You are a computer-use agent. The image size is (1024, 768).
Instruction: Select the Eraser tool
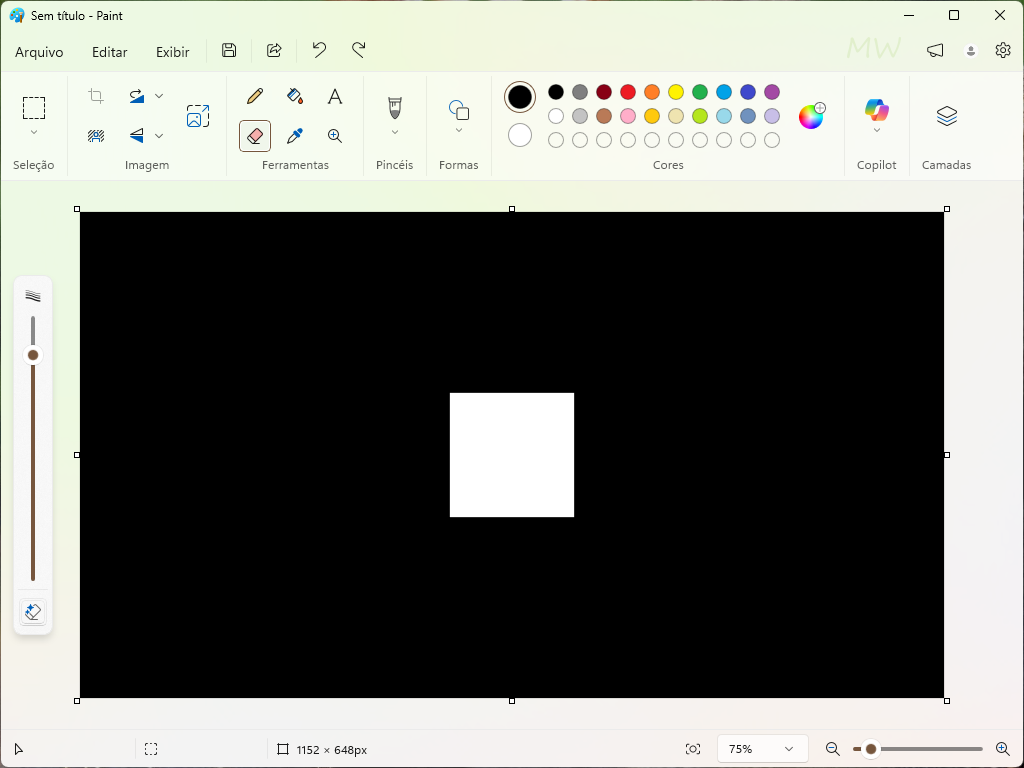pyautogui.click(x=255, y=135)
